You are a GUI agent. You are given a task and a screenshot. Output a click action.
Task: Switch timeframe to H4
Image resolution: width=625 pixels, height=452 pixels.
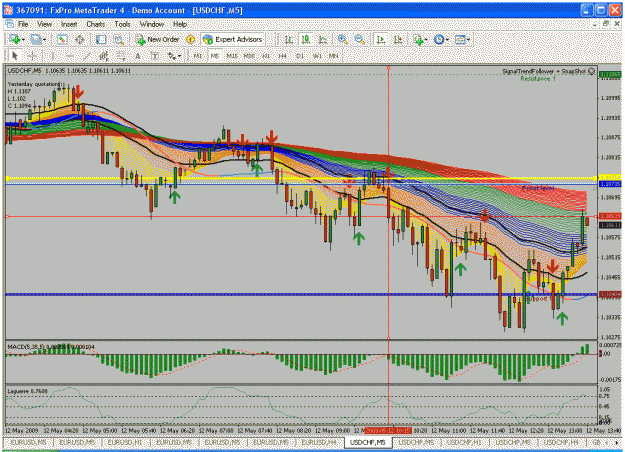point(283,56)
